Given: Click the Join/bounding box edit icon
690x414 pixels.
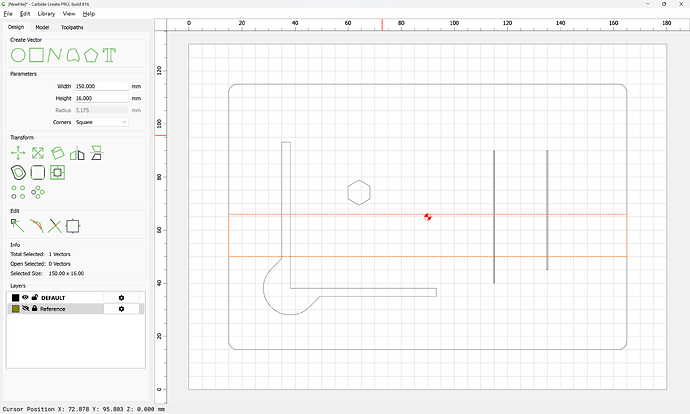Looking at the screenshot, I should [x=73, y=226].
